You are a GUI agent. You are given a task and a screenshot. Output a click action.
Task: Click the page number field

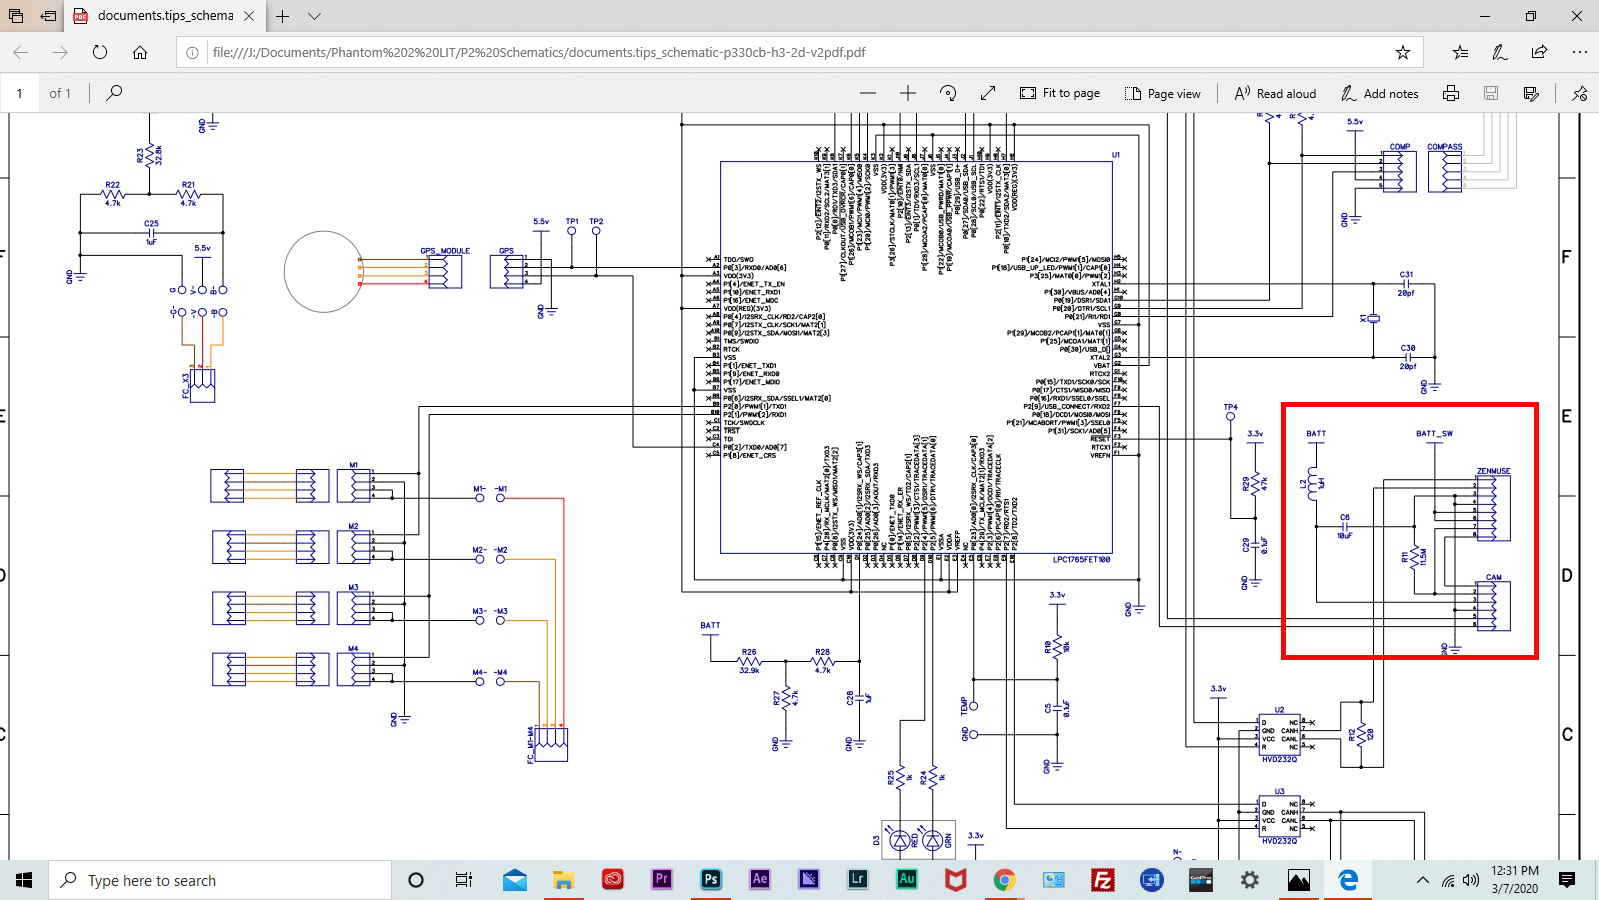[x=19, y=93]
